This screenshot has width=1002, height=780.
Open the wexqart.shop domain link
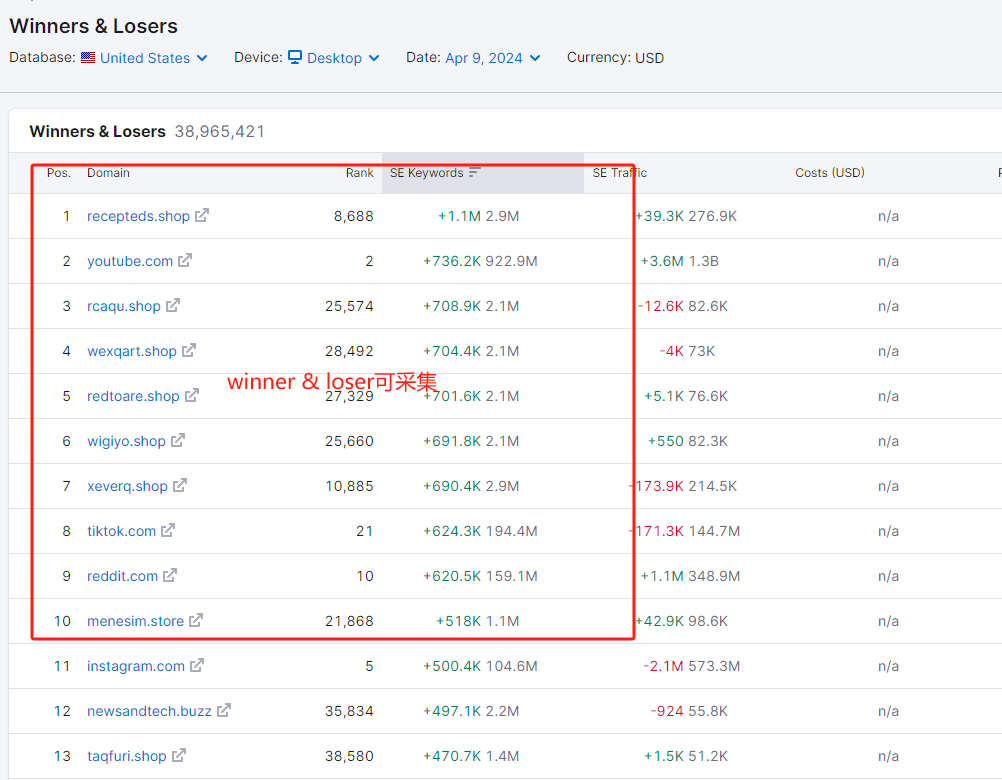point(132,351)
